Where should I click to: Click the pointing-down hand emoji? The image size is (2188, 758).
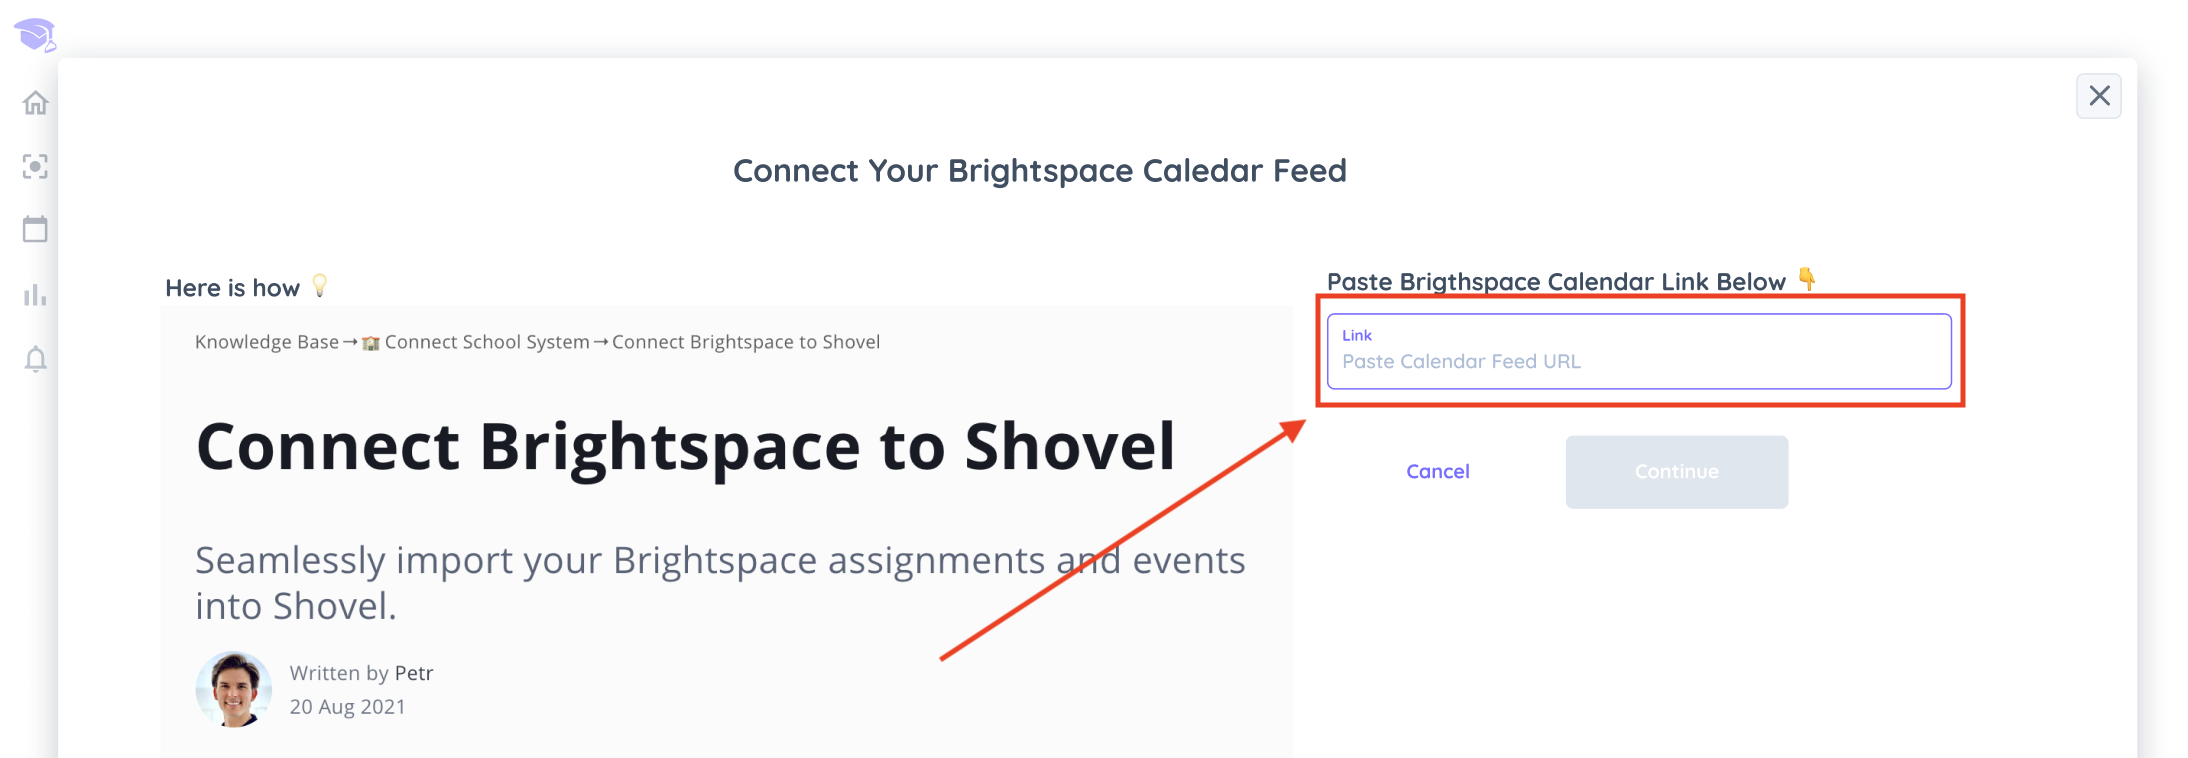[x=1806, y=279]
